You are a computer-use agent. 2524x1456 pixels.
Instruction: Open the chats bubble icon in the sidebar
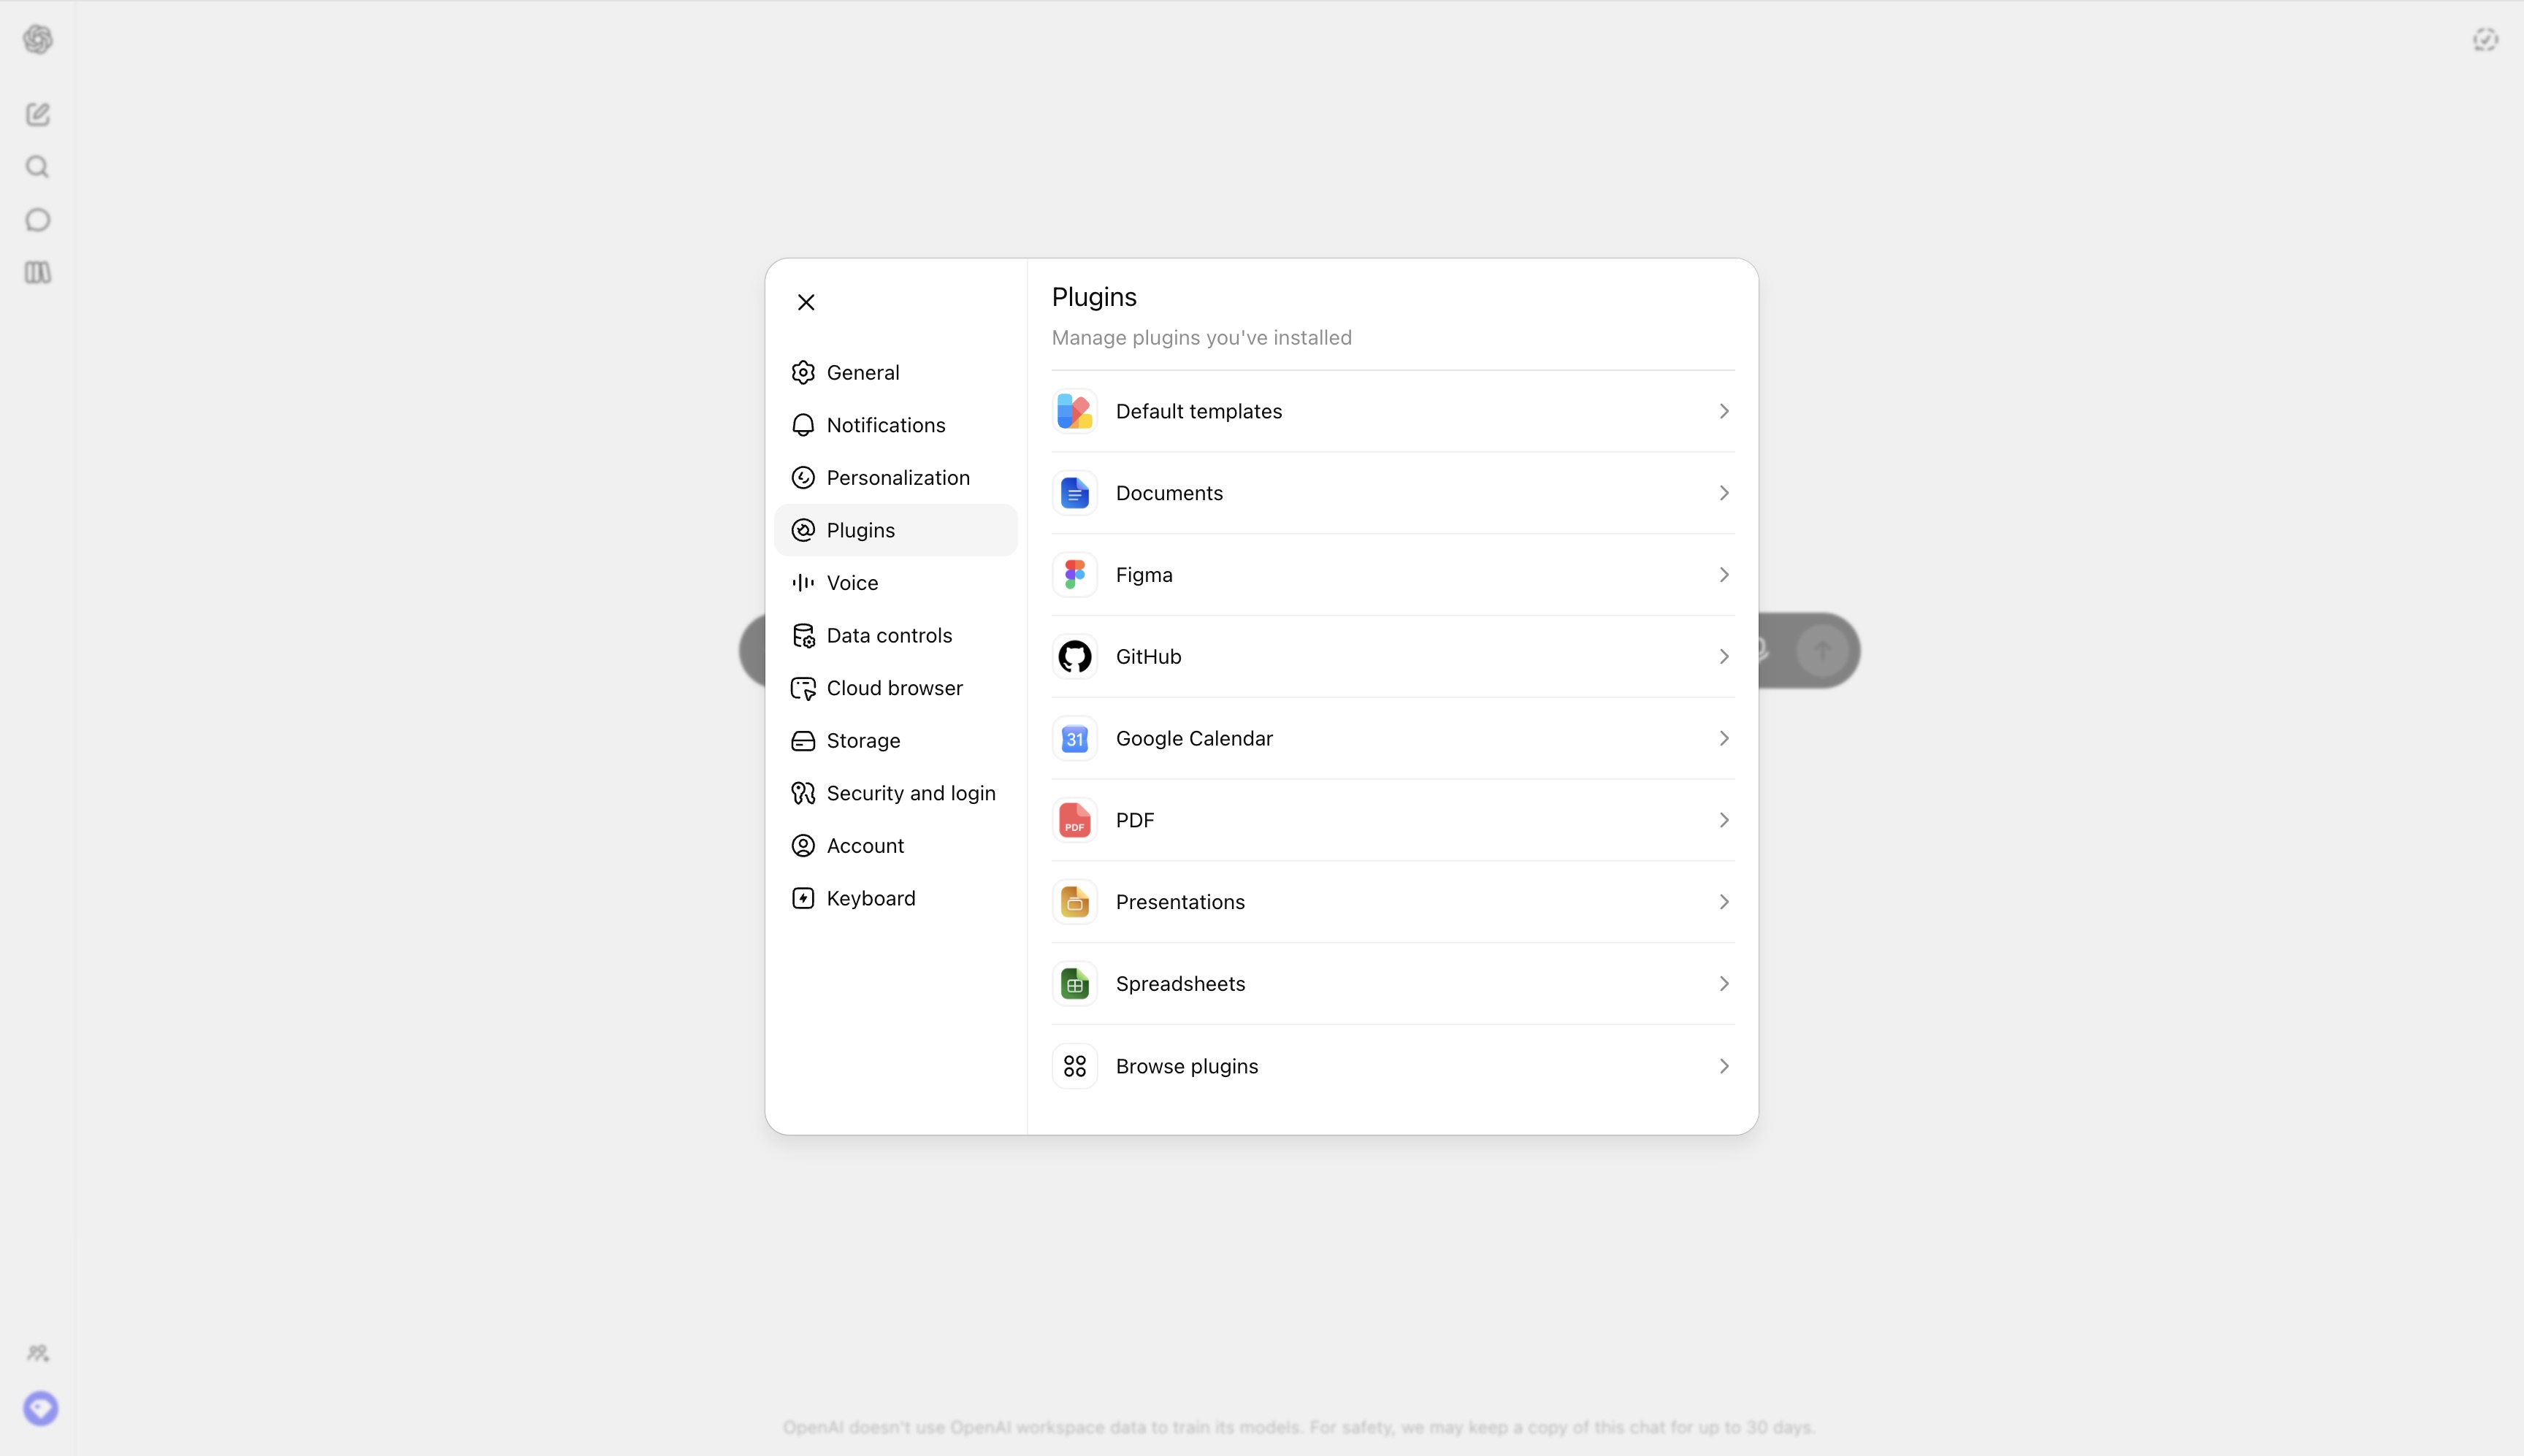pos(38,220)
